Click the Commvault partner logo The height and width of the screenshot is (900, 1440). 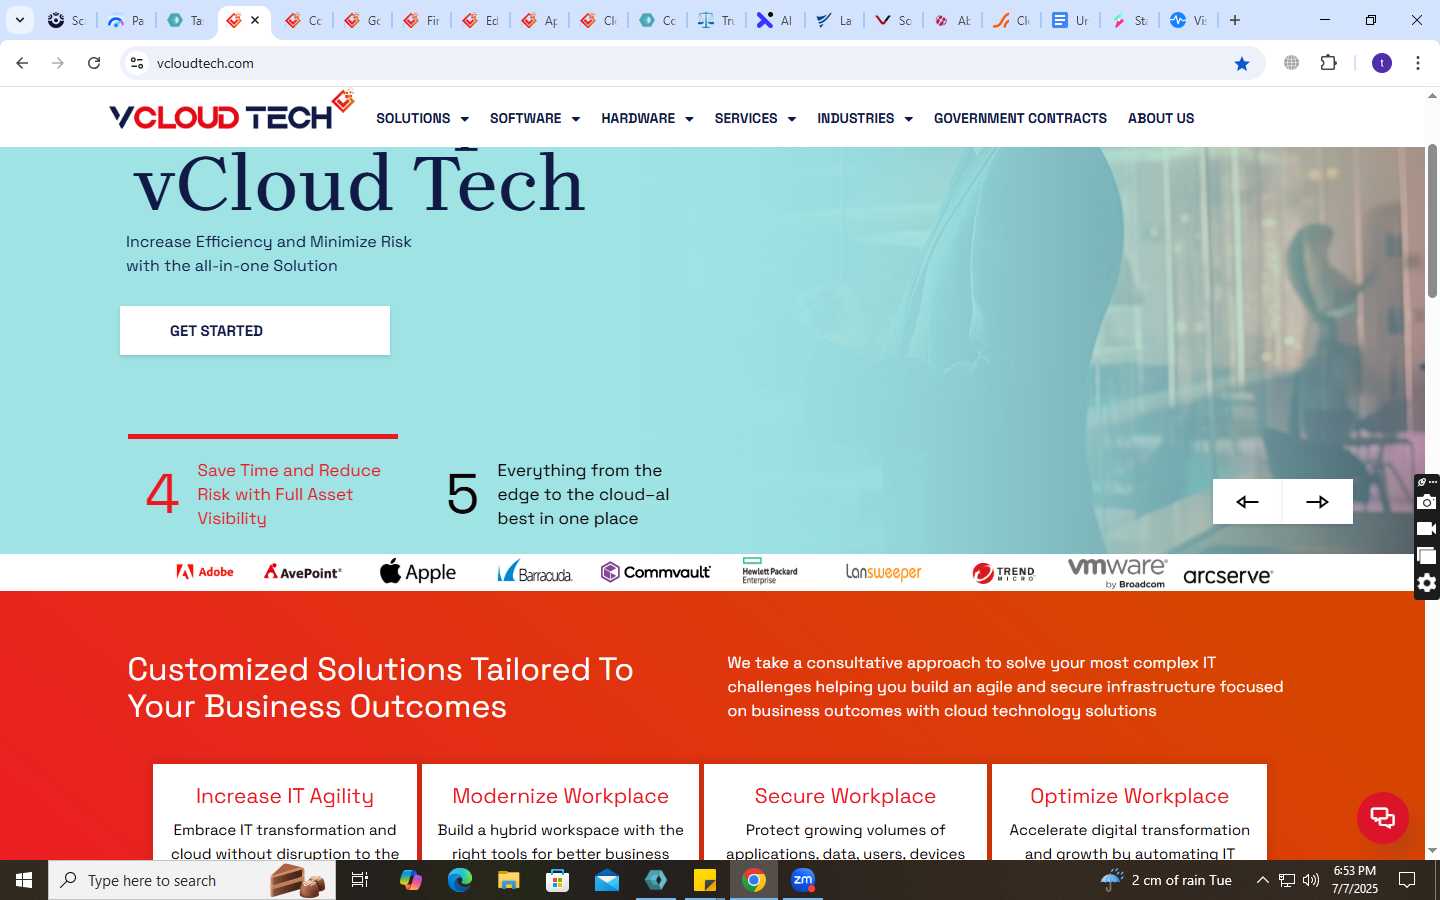coord(656,572)
